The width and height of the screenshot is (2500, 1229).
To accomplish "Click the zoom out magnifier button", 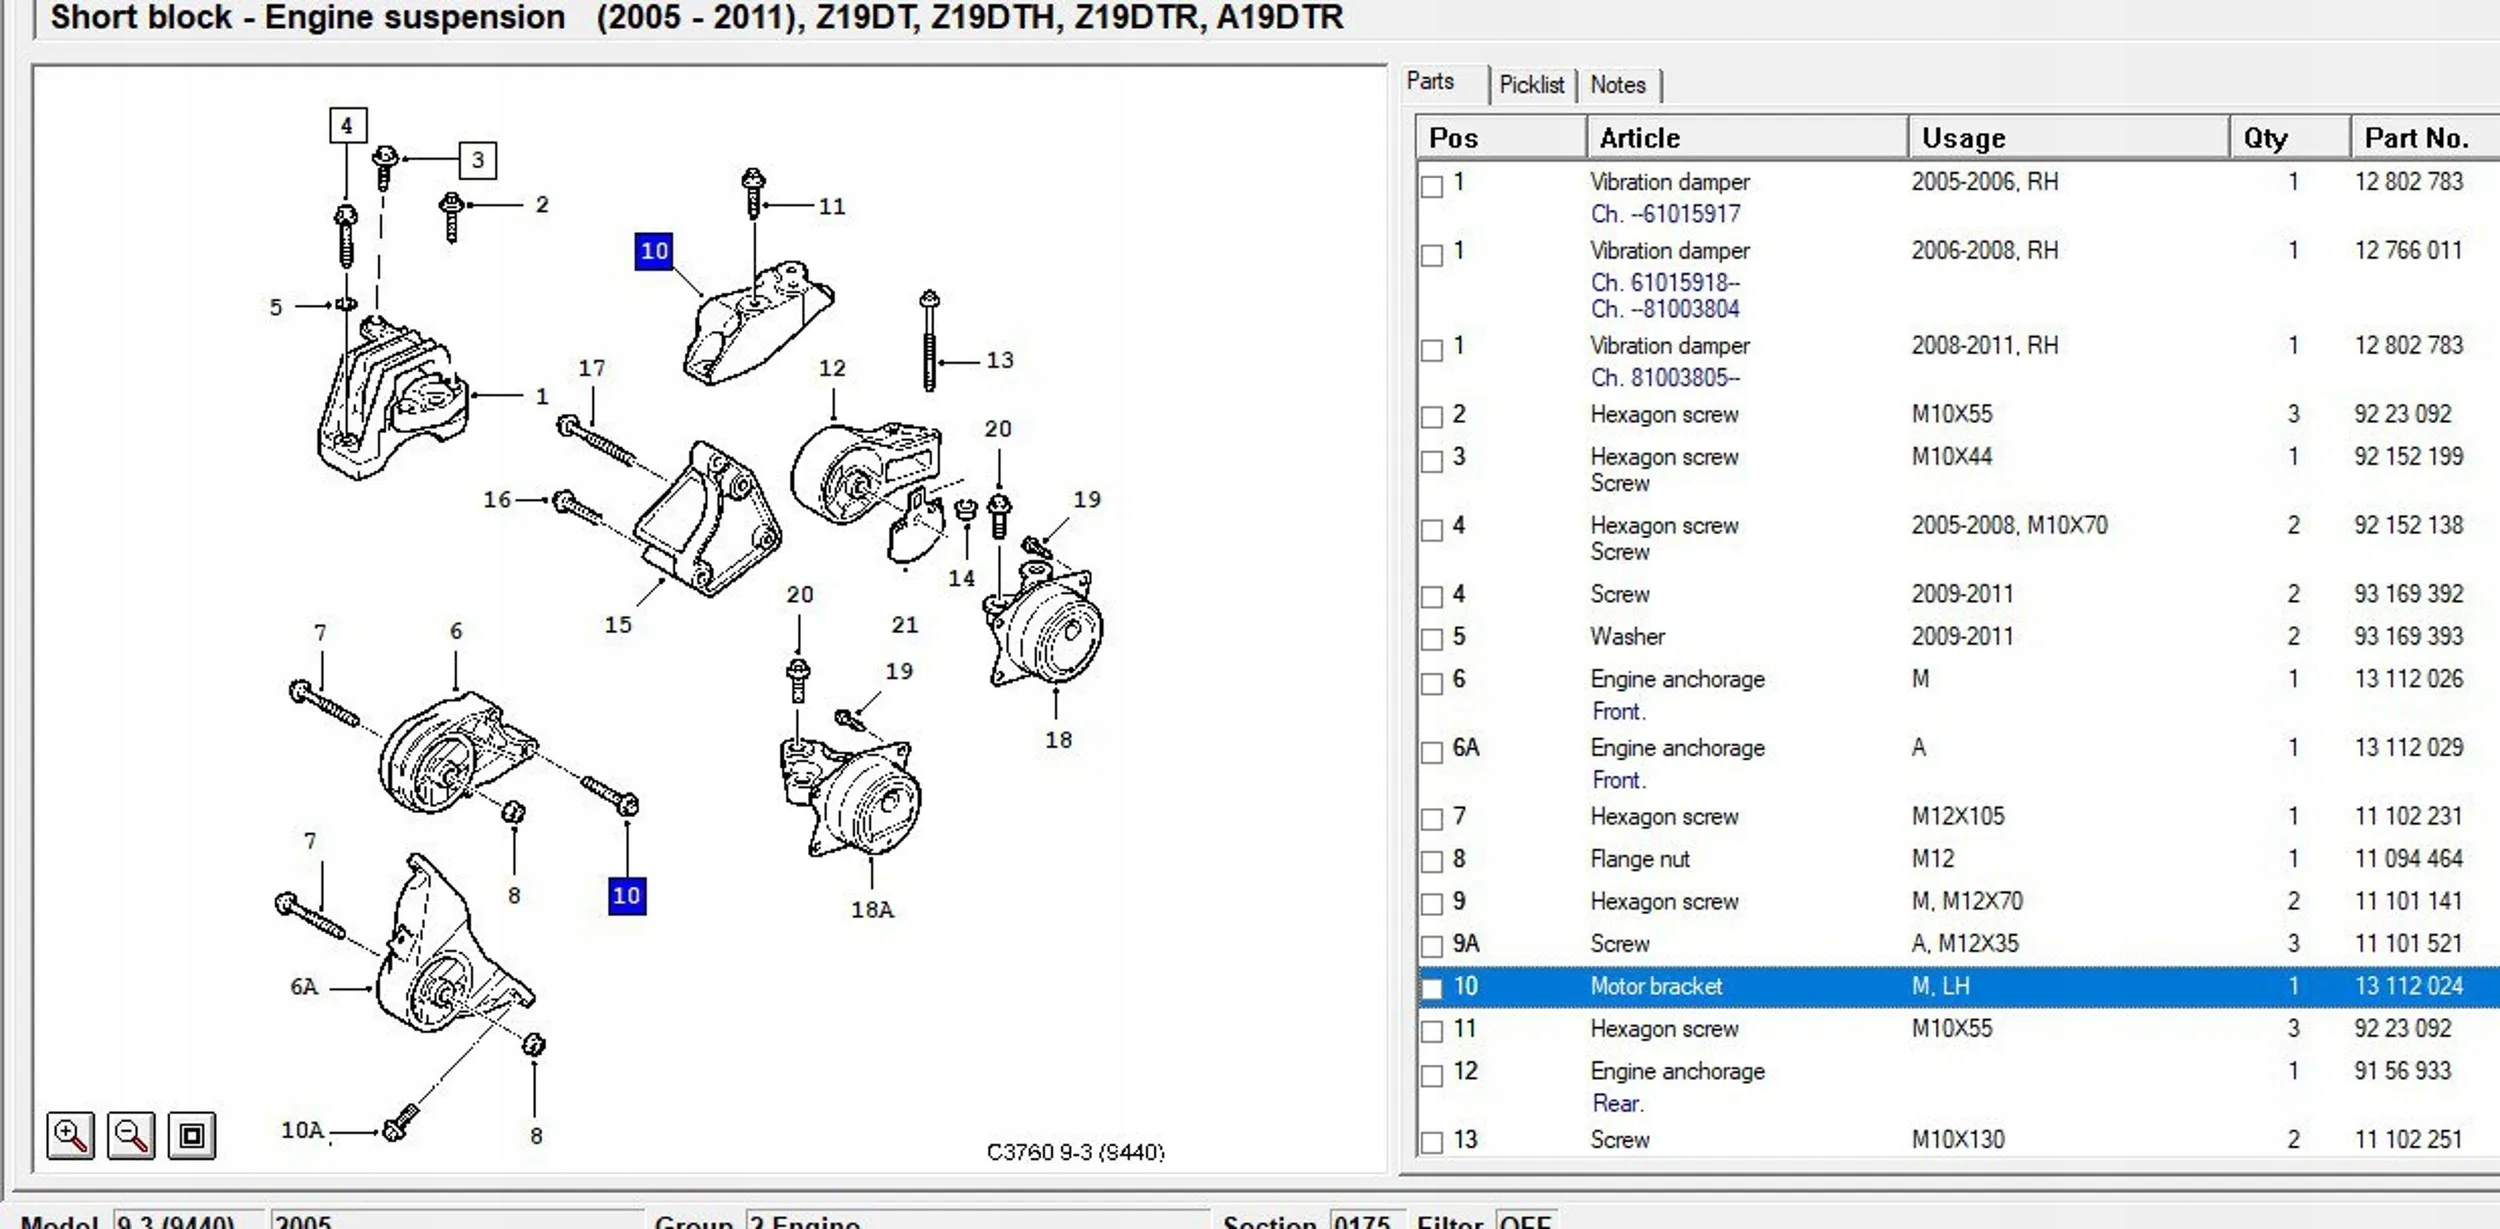I will (x=131, y=1135).
